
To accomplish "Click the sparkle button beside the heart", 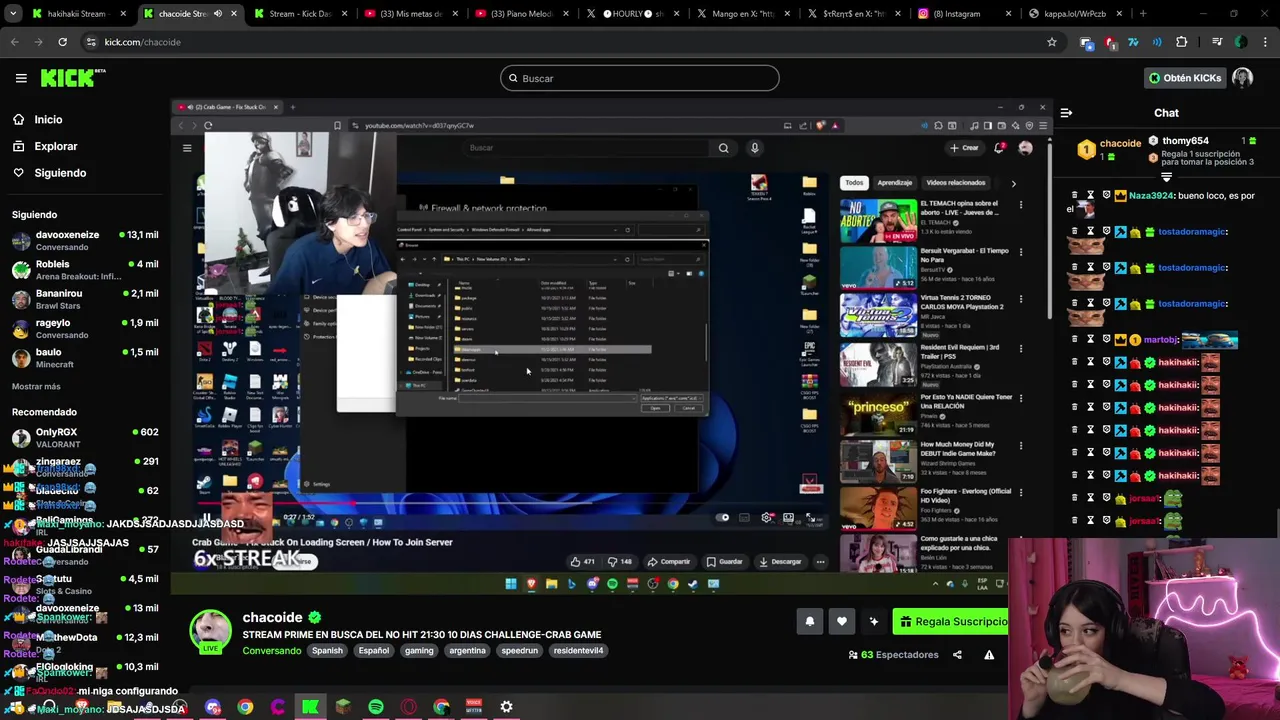I will 874,621.
